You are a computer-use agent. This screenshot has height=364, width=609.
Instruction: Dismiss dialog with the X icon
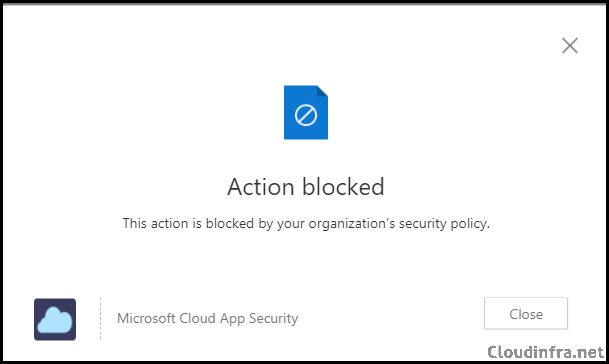pyautogui.click(x=570, y=45)
